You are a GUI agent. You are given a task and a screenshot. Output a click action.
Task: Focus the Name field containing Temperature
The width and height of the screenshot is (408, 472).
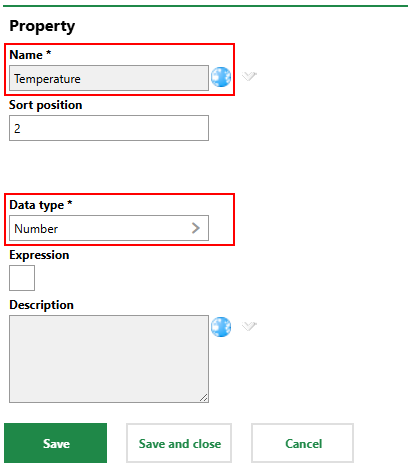pos(109,78)
